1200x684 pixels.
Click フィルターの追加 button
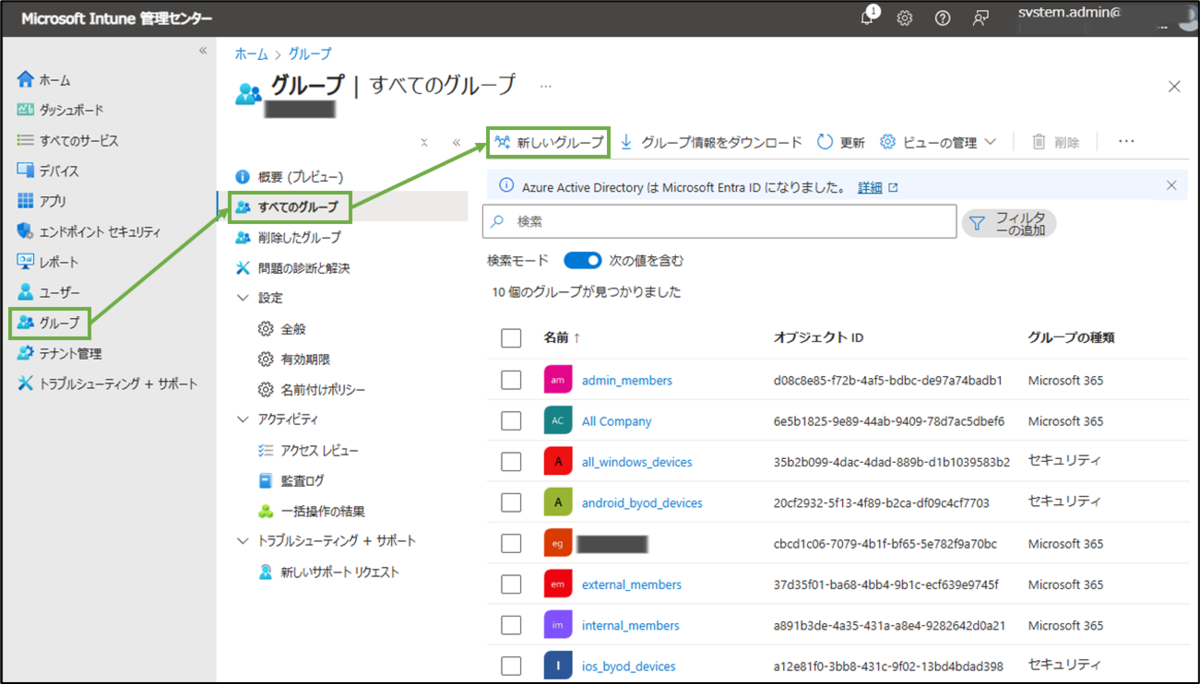tap(1009, 224)
